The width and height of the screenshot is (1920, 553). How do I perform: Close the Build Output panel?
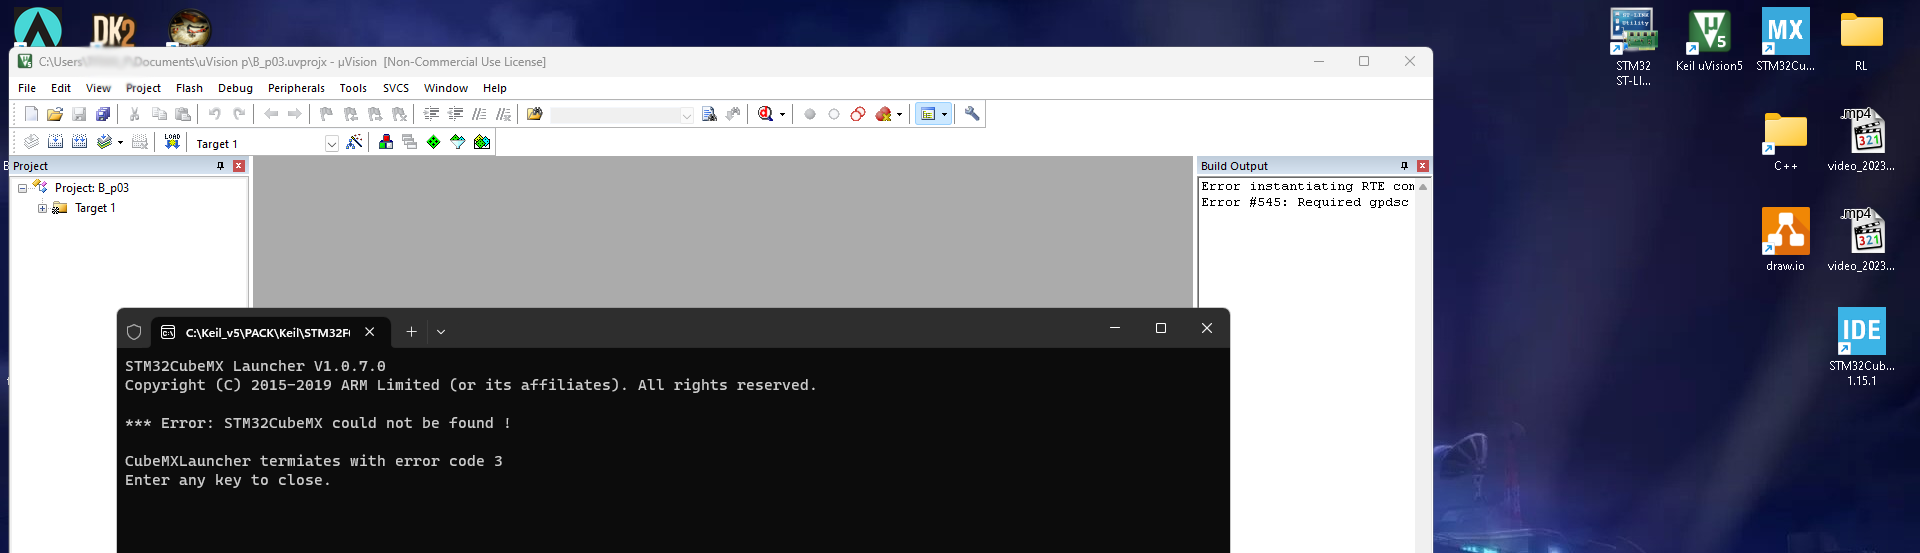click(1423, 166)
